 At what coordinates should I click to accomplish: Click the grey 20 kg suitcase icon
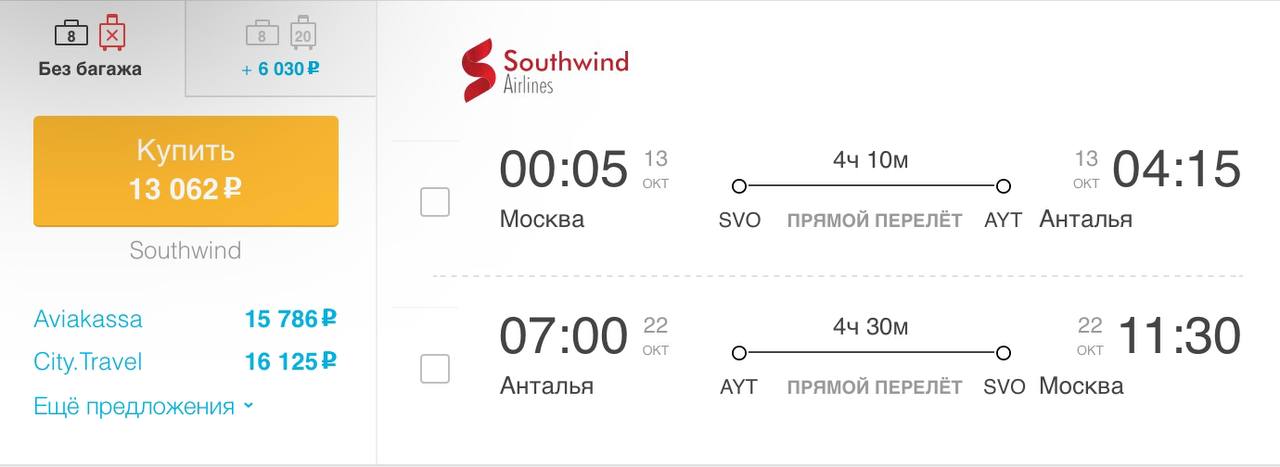point(303,35)
